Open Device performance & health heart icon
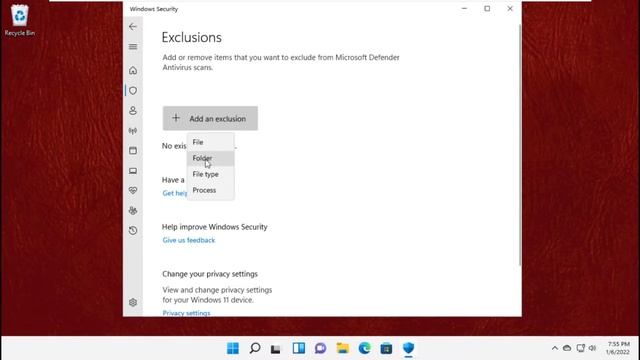Image resolution: width=640 pixels, height=360 pixels. (133, 191)
